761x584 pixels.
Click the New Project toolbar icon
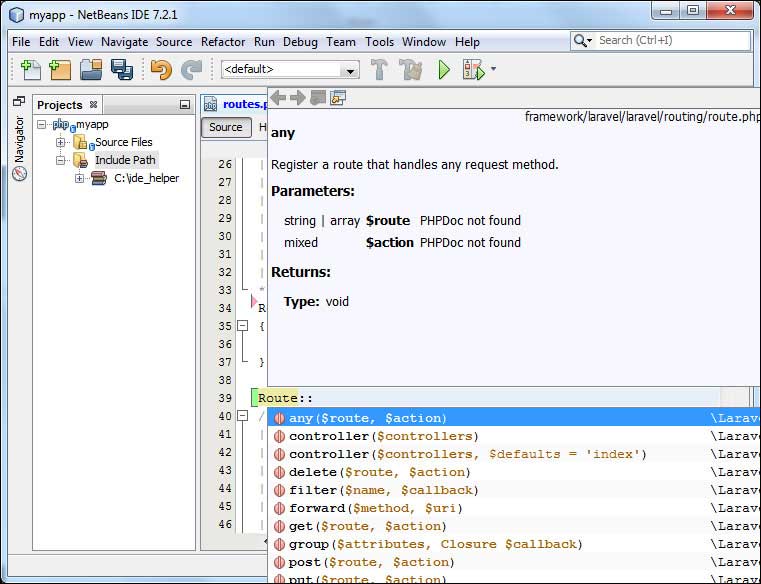click(61, 70)
